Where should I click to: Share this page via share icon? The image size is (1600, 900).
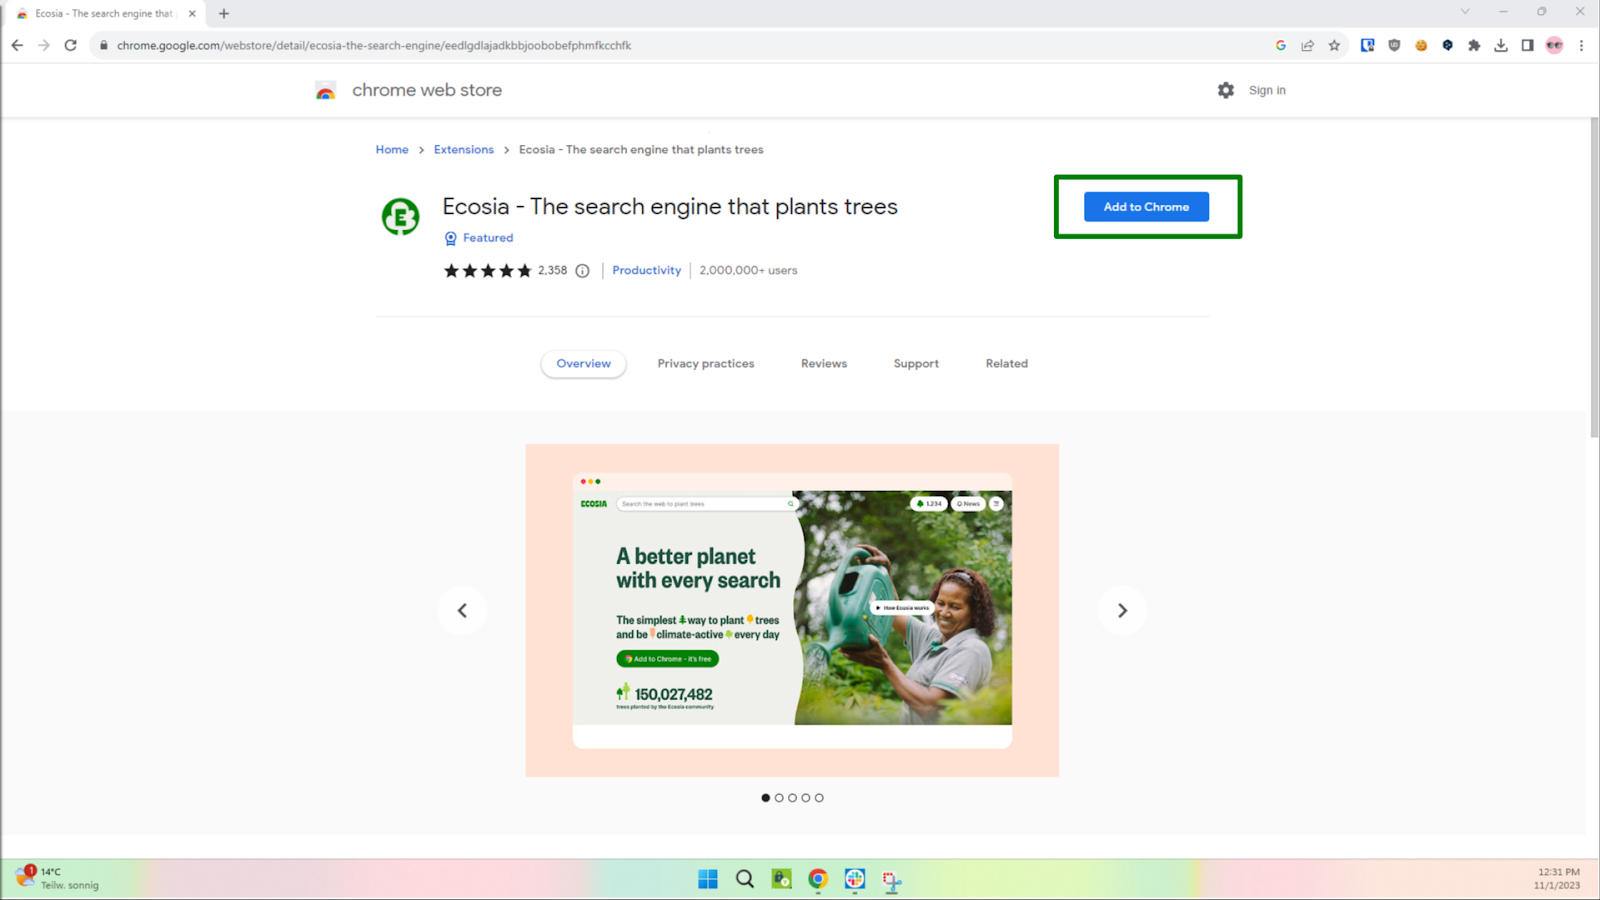click(x=1308, y=45)
